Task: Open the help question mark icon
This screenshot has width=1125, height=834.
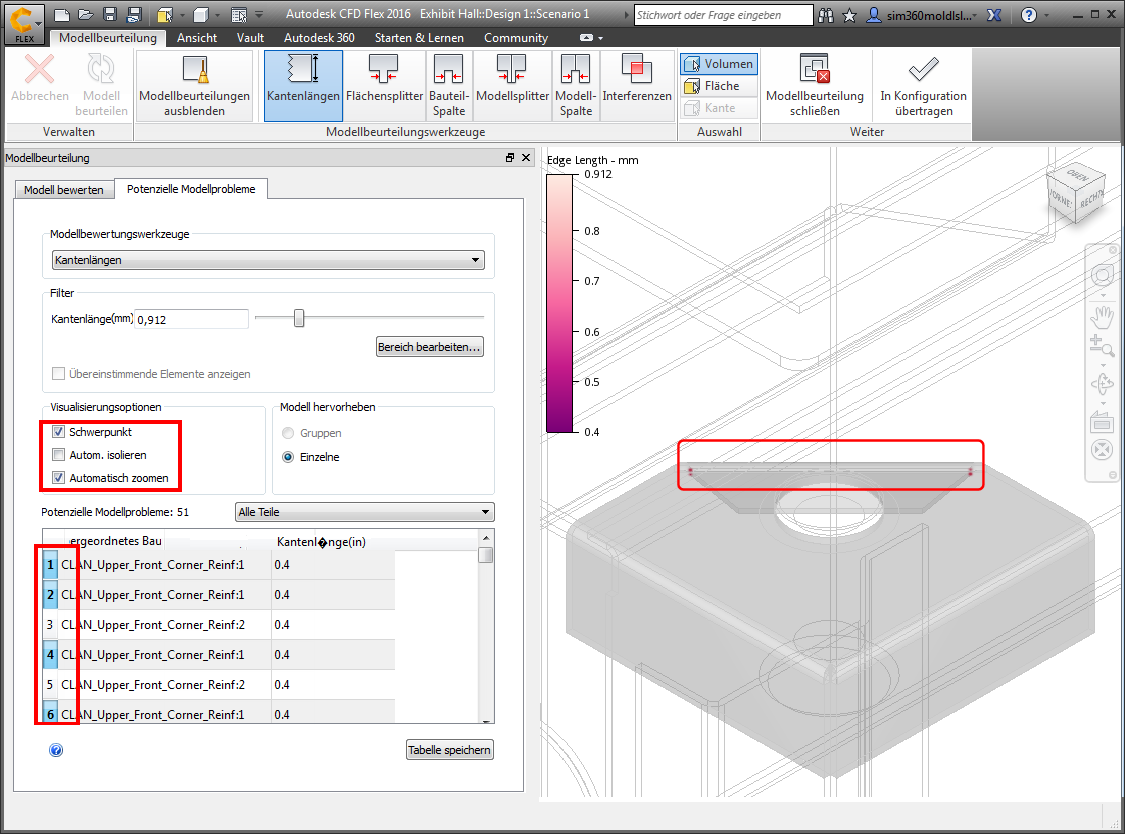Action: pos(1029,15)
